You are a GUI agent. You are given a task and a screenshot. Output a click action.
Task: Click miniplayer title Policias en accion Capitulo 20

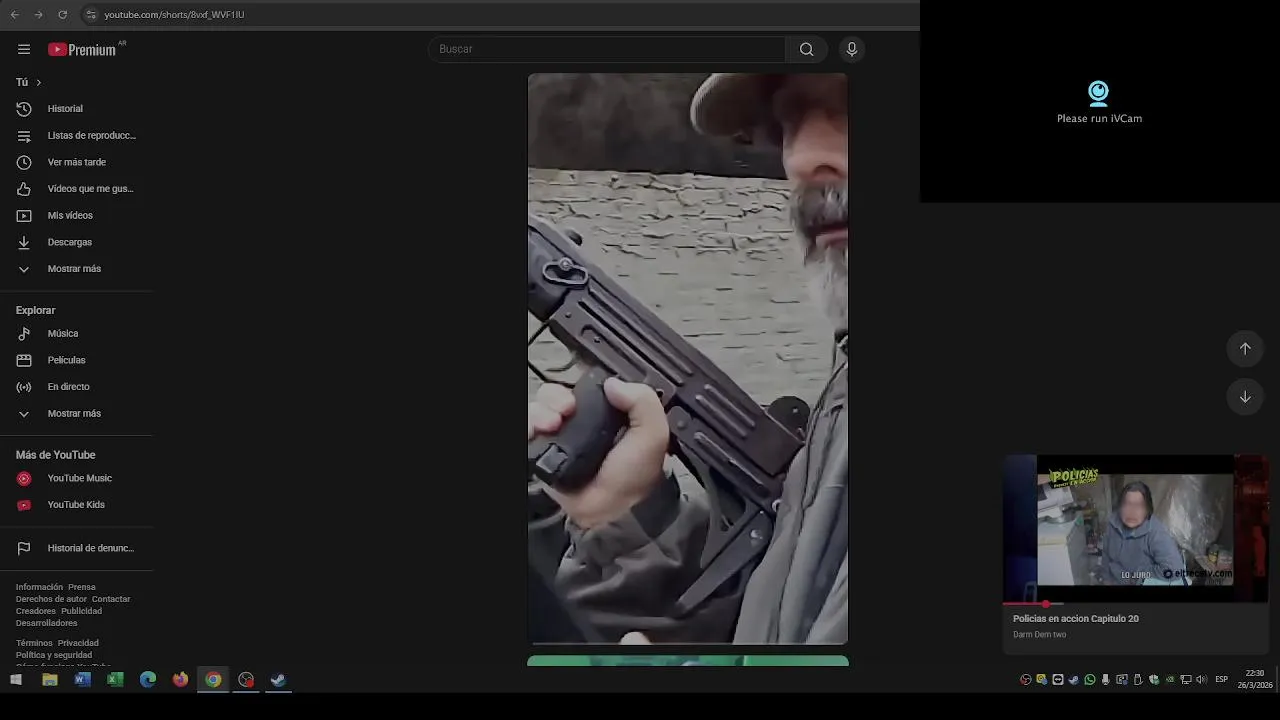point(1076,619)
